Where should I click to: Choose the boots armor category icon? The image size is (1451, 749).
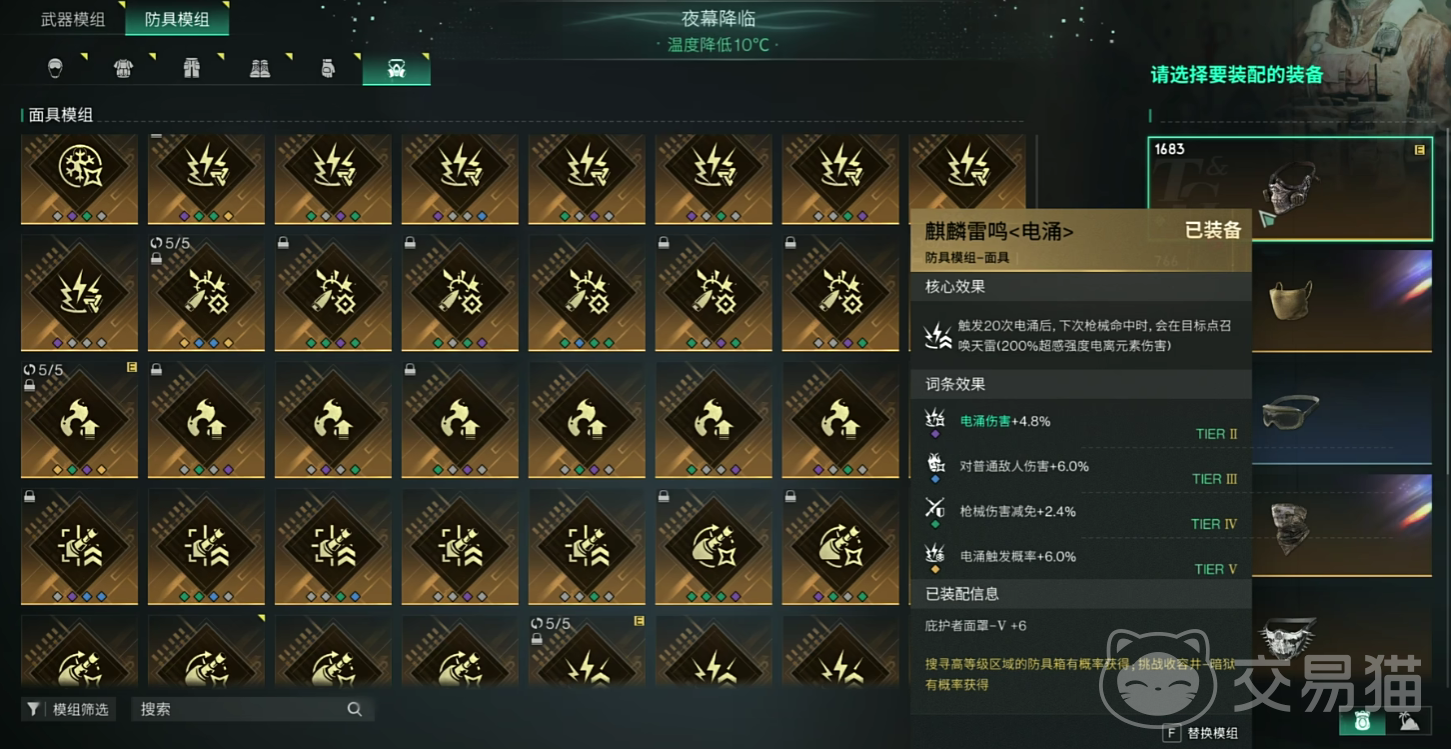pos(260,68)
